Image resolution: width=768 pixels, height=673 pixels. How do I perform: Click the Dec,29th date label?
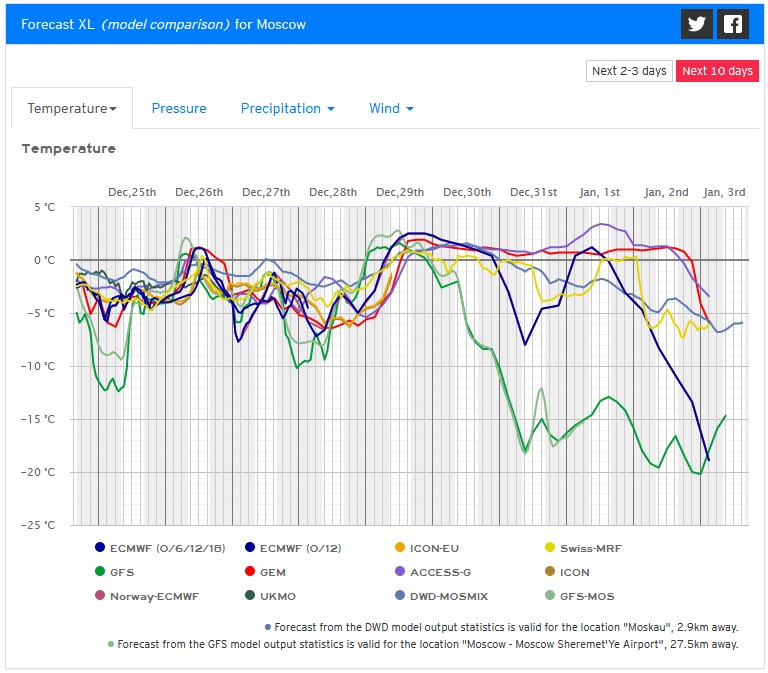(x=400, y=192)
